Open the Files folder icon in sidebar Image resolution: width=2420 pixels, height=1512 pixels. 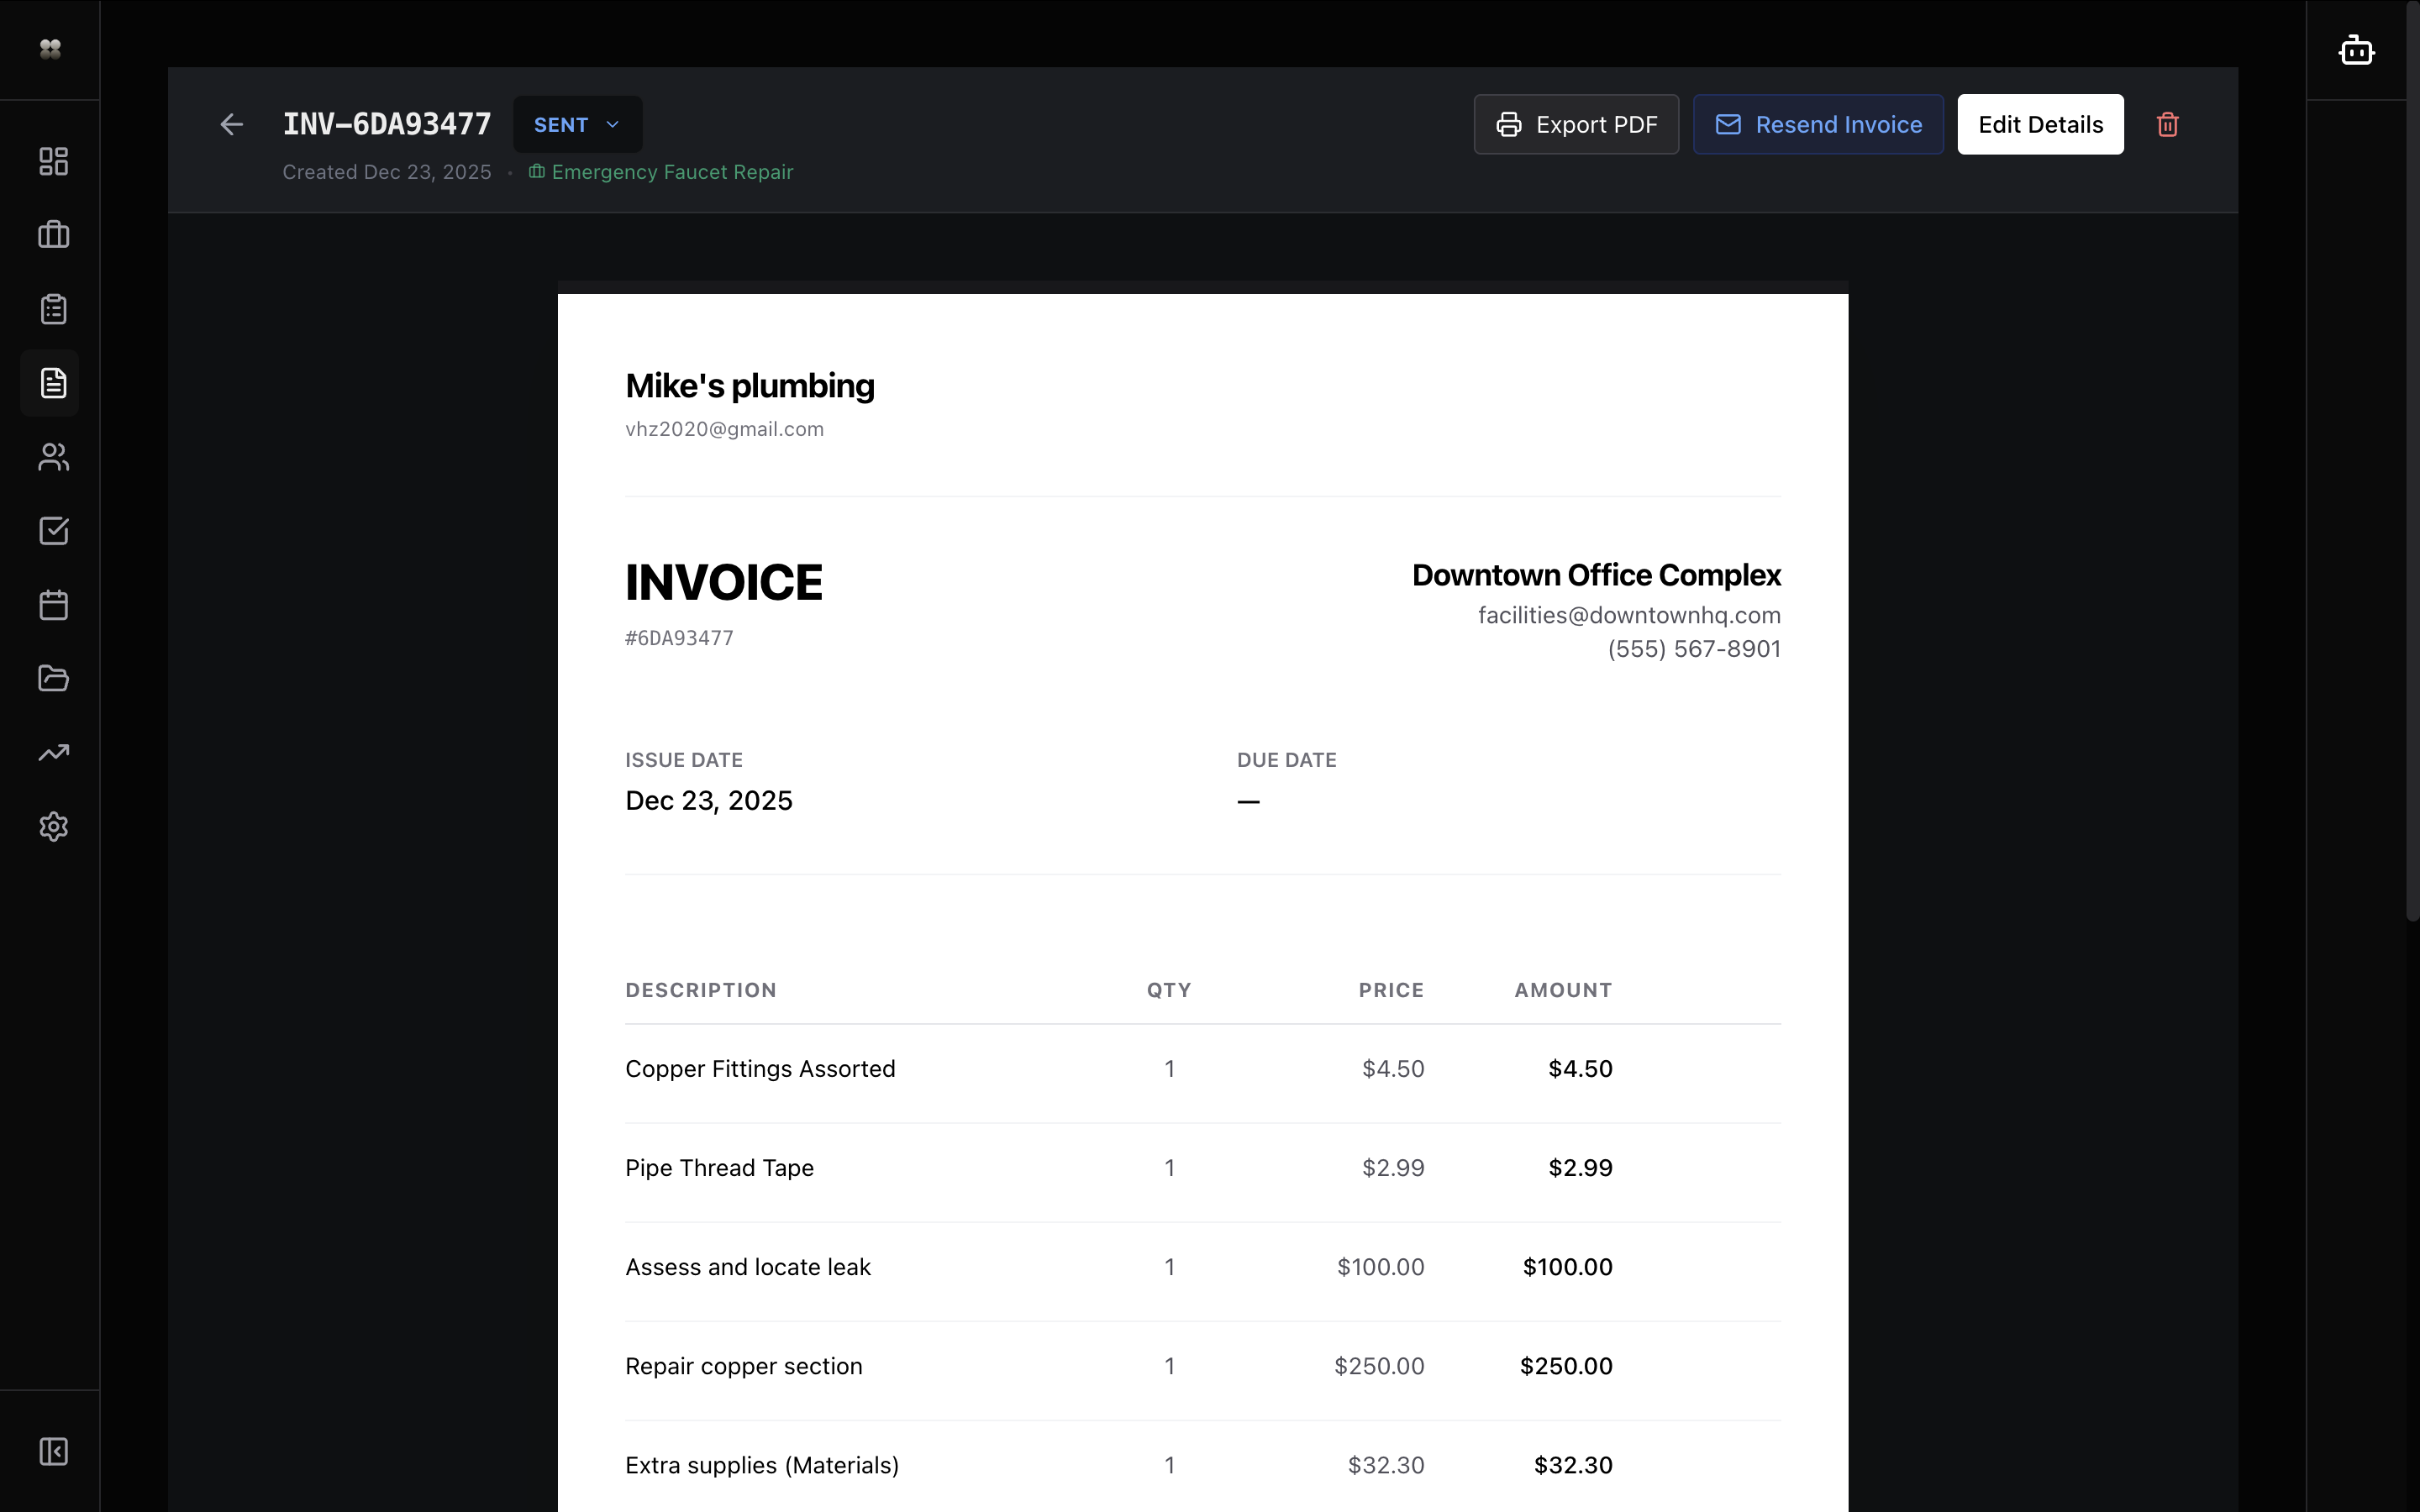[52, 679]
